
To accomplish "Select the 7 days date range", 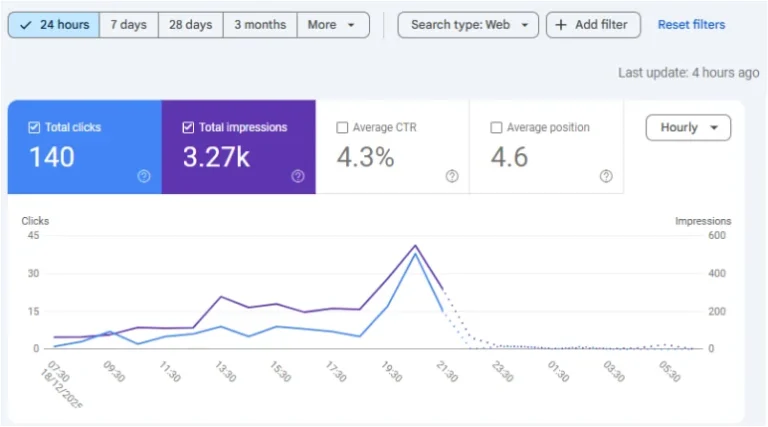I will (x=128, y=25).
